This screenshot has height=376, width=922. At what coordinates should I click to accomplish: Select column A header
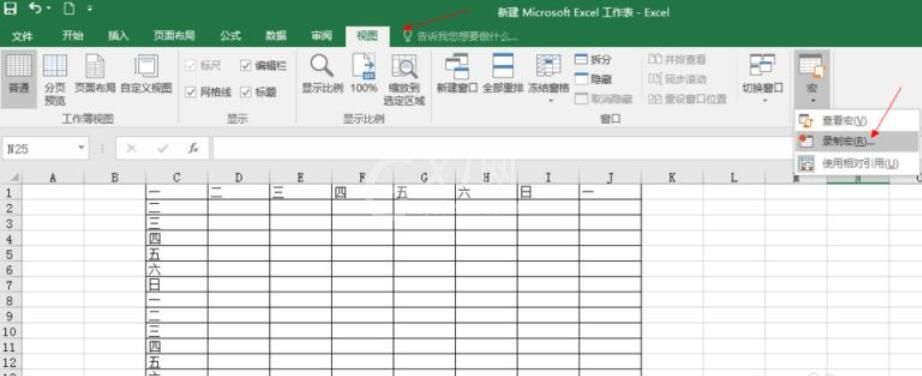pyautogui.click(x=53, y=177)
